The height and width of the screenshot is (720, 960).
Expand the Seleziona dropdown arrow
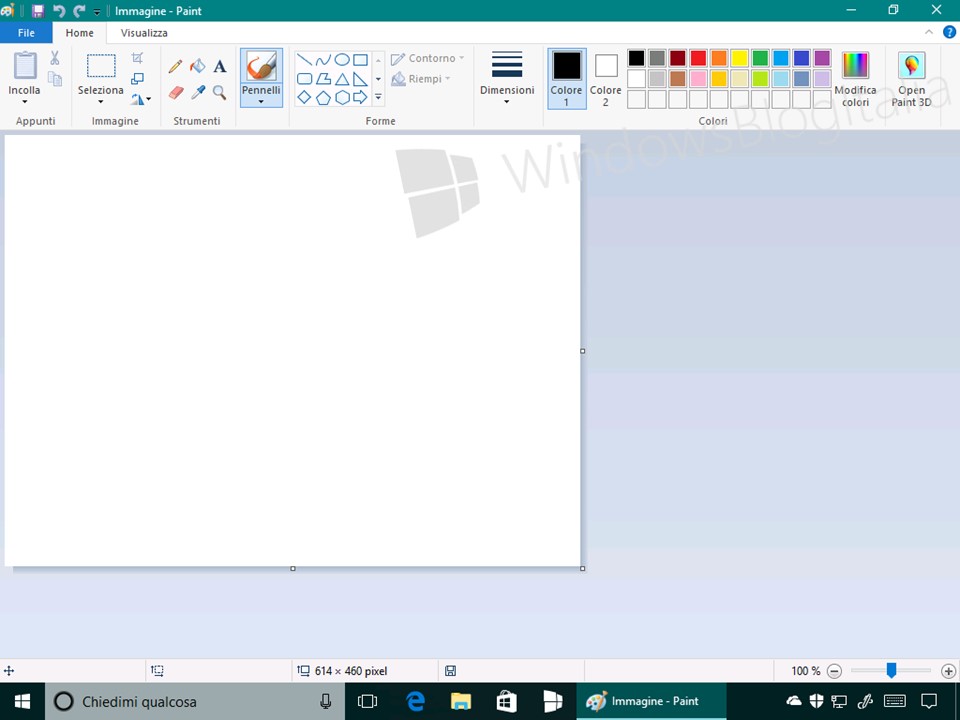point(101,102)
